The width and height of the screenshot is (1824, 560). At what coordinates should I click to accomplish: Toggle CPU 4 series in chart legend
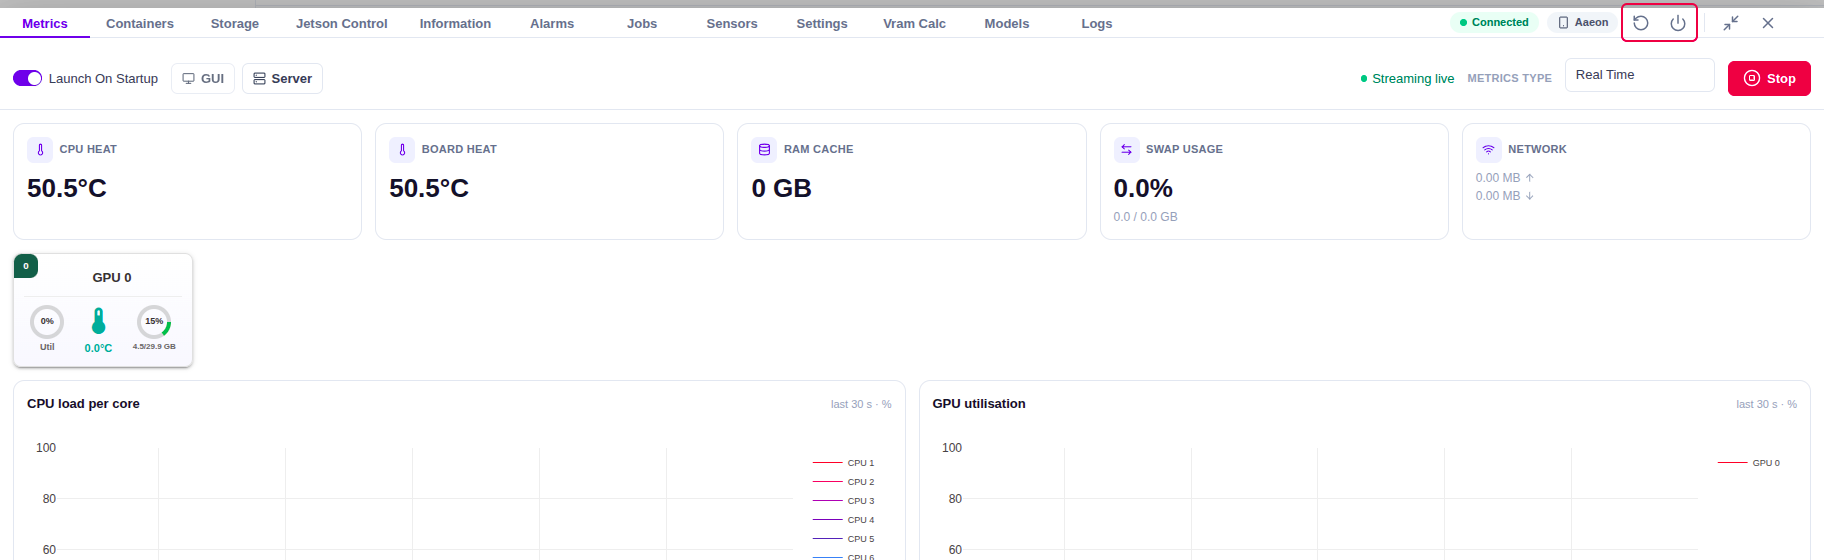click(844, 520)
